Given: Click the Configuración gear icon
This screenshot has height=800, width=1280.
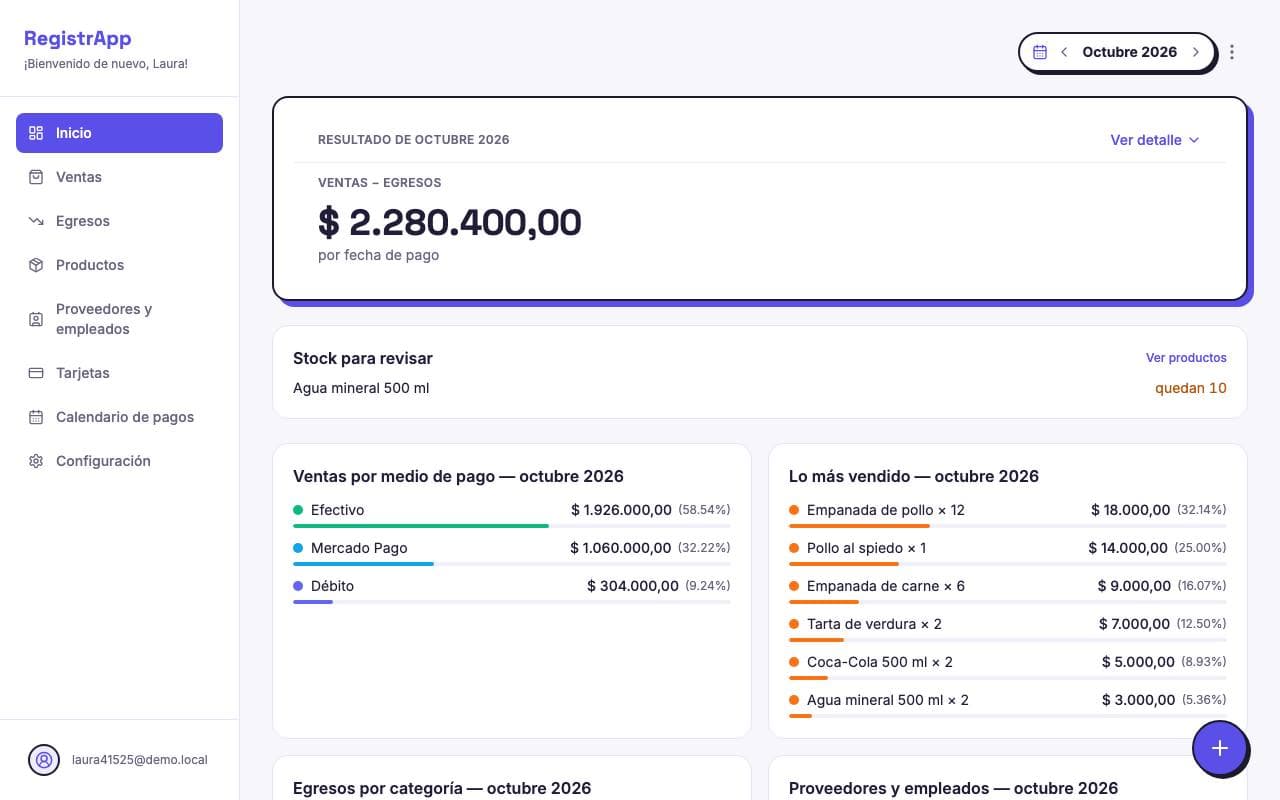Looking at the screenshot, I should (x=36, y=461).
